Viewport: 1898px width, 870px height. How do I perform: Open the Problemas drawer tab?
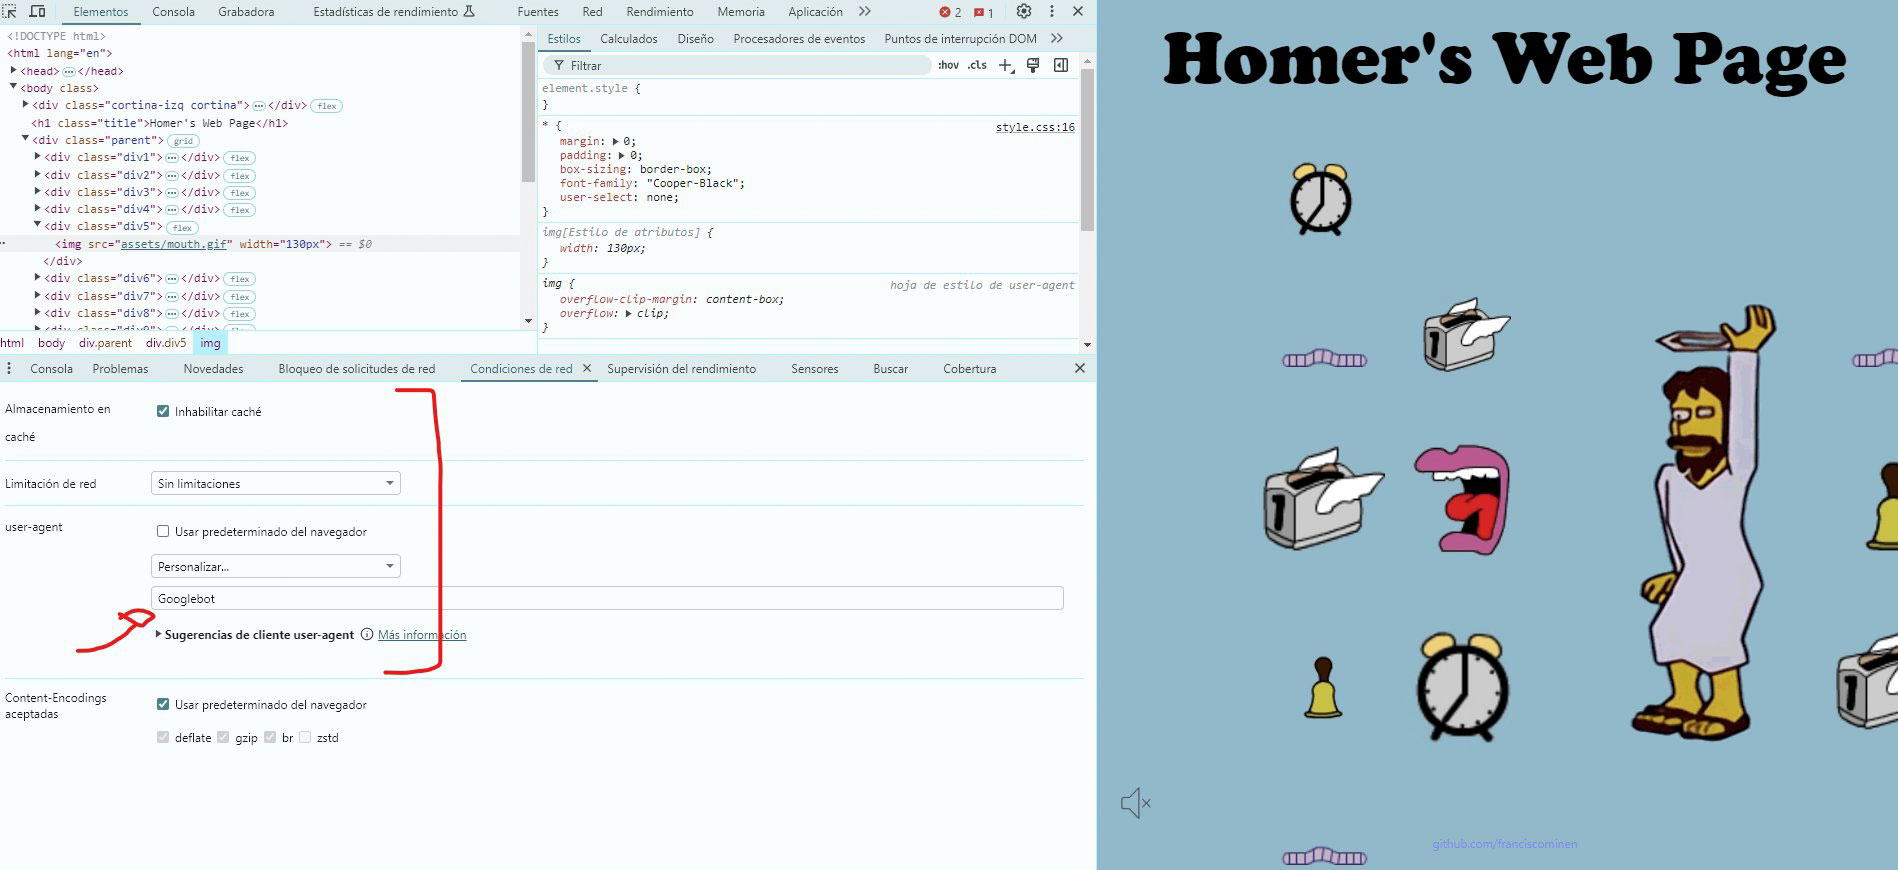[x=120, y=369]
